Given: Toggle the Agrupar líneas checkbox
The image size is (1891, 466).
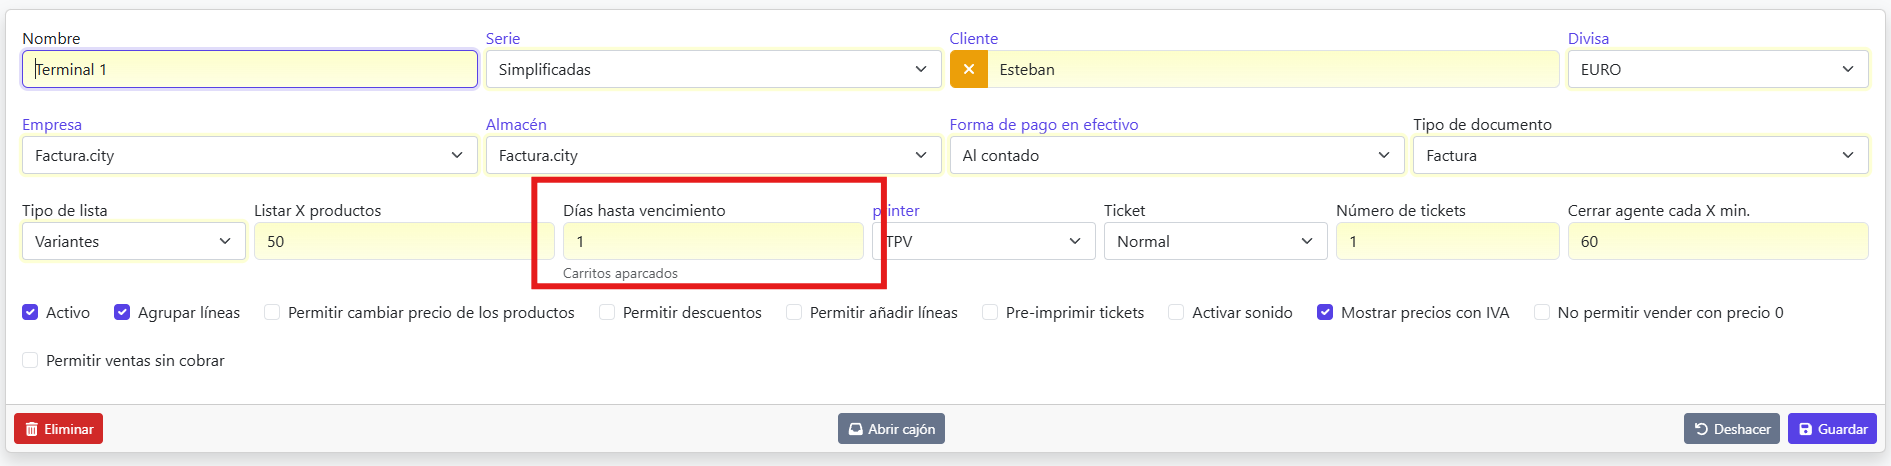Looking at the screenshot, I should click(x=122, y=312).
